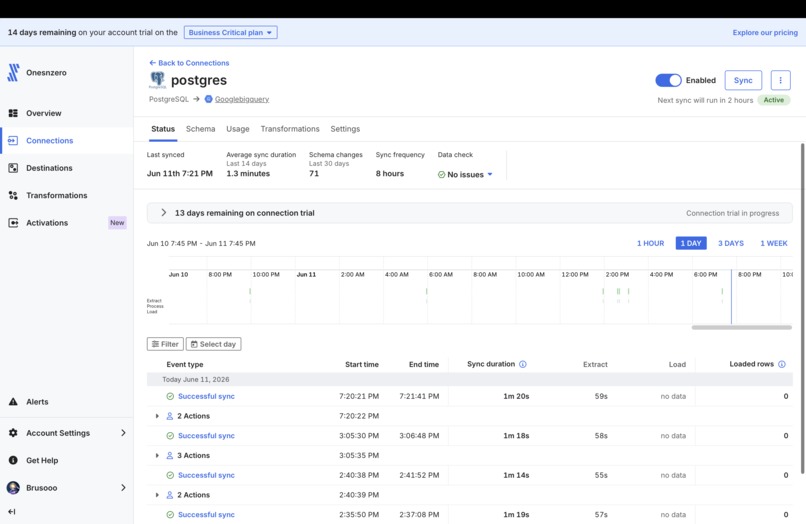Viewport: 806px width, 524px height.
Task: Click the Alerts warning triangle icon
Action: pyautogui.click(x=13, y=402)
